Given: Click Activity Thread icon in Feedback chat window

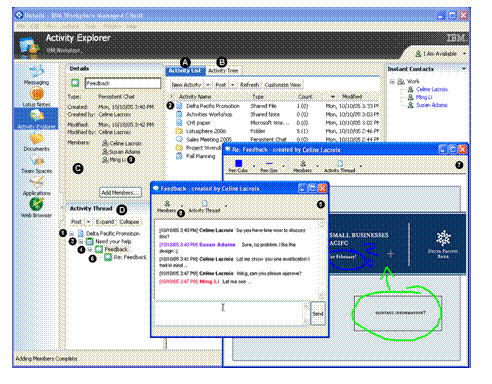Looking at the screenshot, I should (204, 203).
